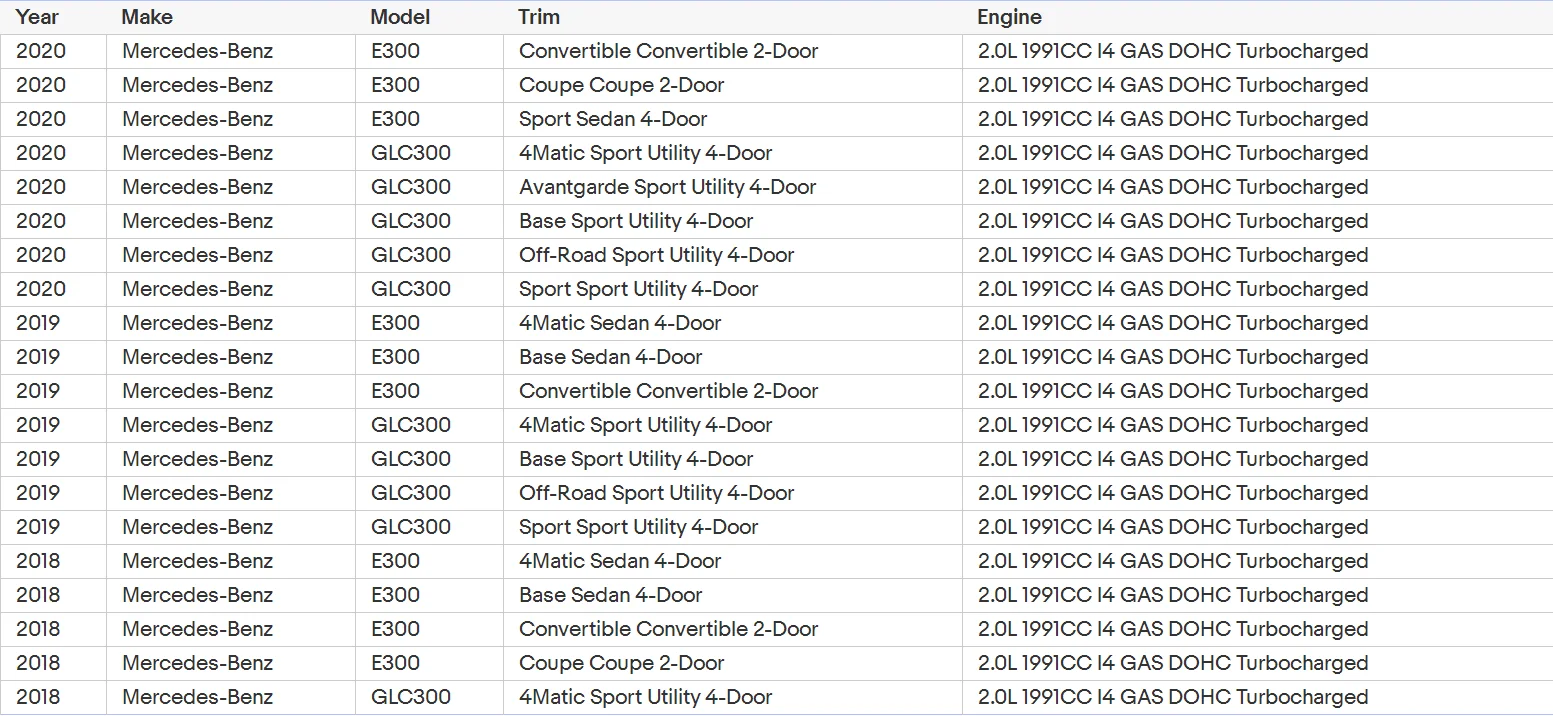Click the engine cell in the Avantgarde row

[1172, 187]
